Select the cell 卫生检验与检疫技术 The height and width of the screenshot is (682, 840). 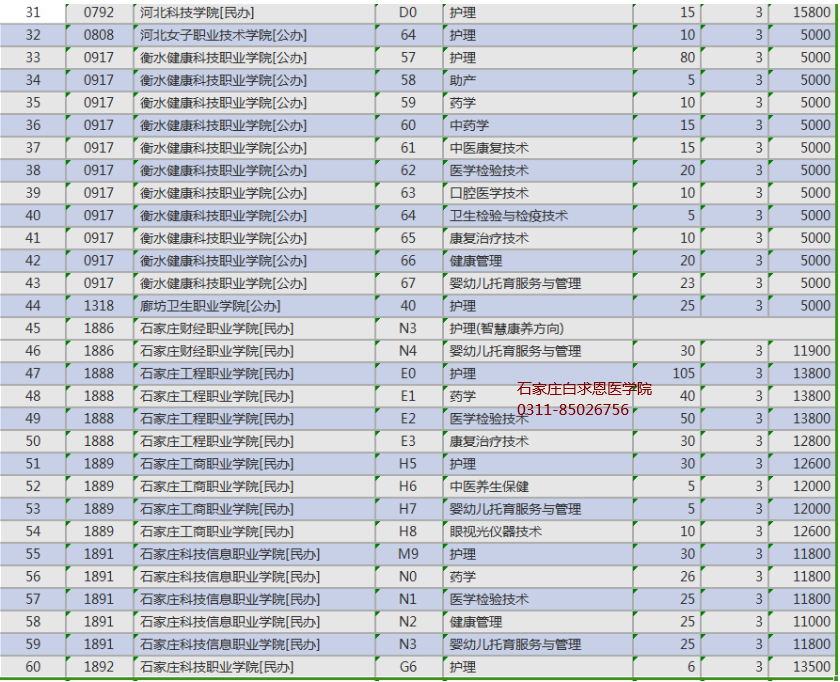click(x=538, y=215)
